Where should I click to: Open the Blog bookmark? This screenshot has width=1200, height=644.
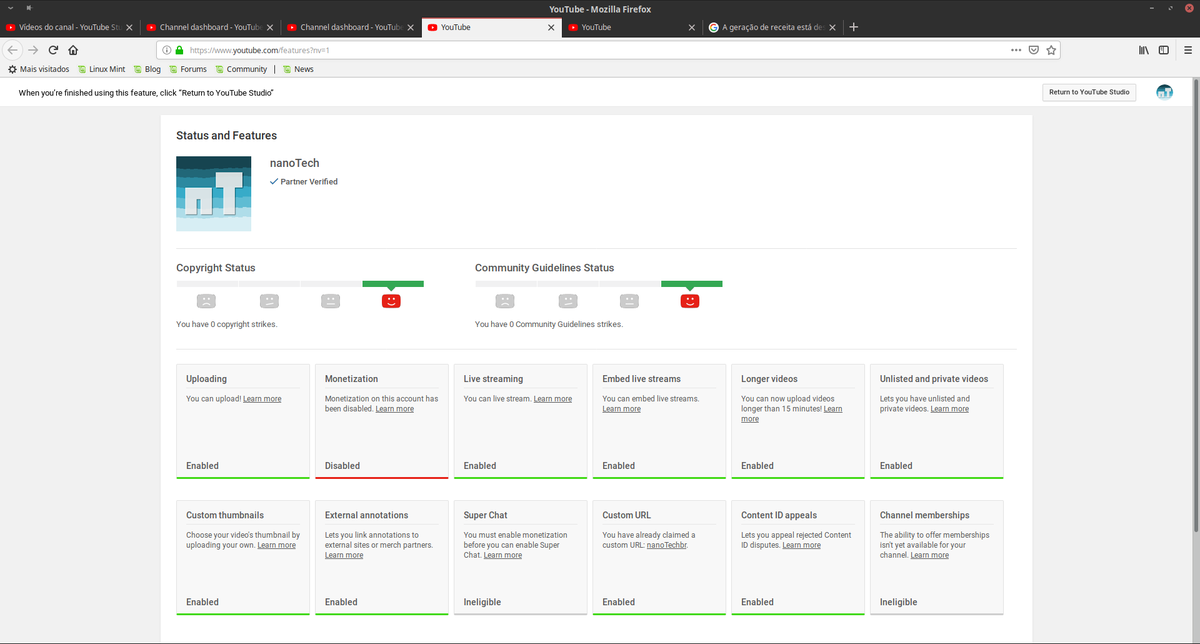click(x=146, y=69)
